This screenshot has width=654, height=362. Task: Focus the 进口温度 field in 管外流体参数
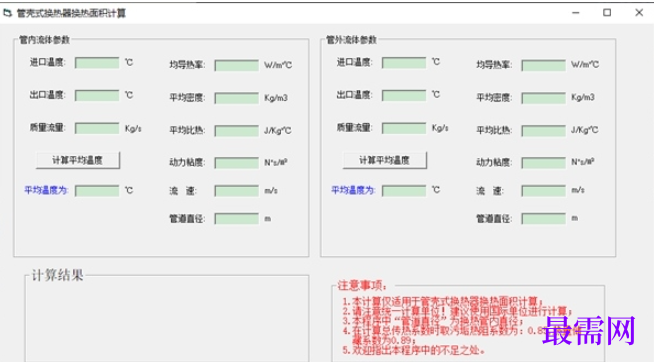[x=404, y=63]
